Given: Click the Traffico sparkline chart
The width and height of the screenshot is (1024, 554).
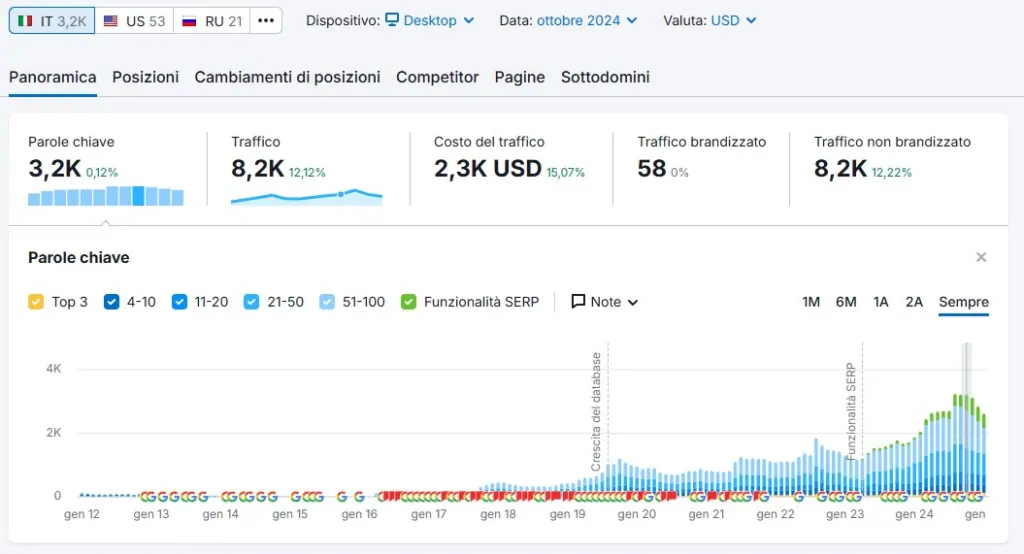Looking at the screenshot, I should pos(307,196).
